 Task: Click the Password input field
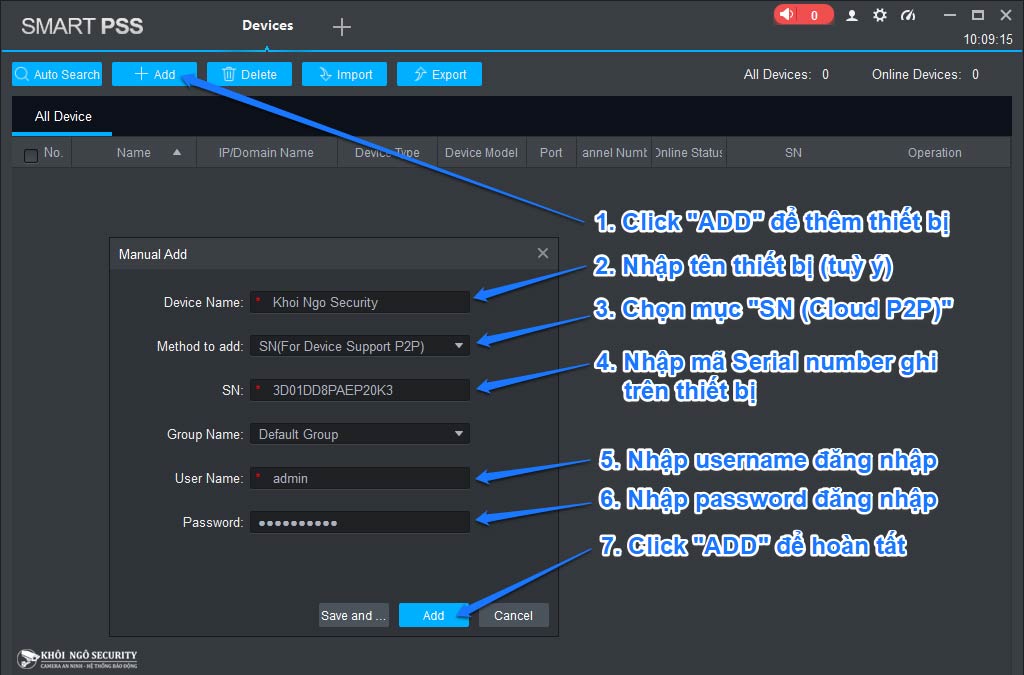(360, 522)
